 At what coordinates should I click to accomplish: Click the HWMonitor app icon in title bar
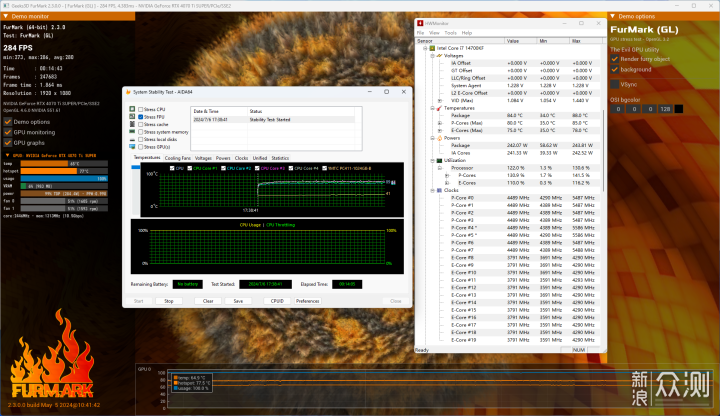tap(420, 22)
